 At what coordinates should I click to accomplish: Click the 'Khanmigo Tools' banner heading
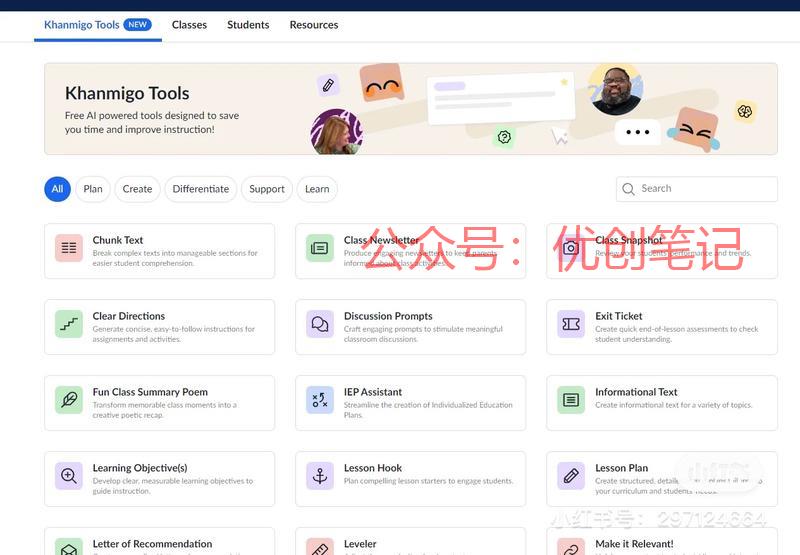[127, 93]
